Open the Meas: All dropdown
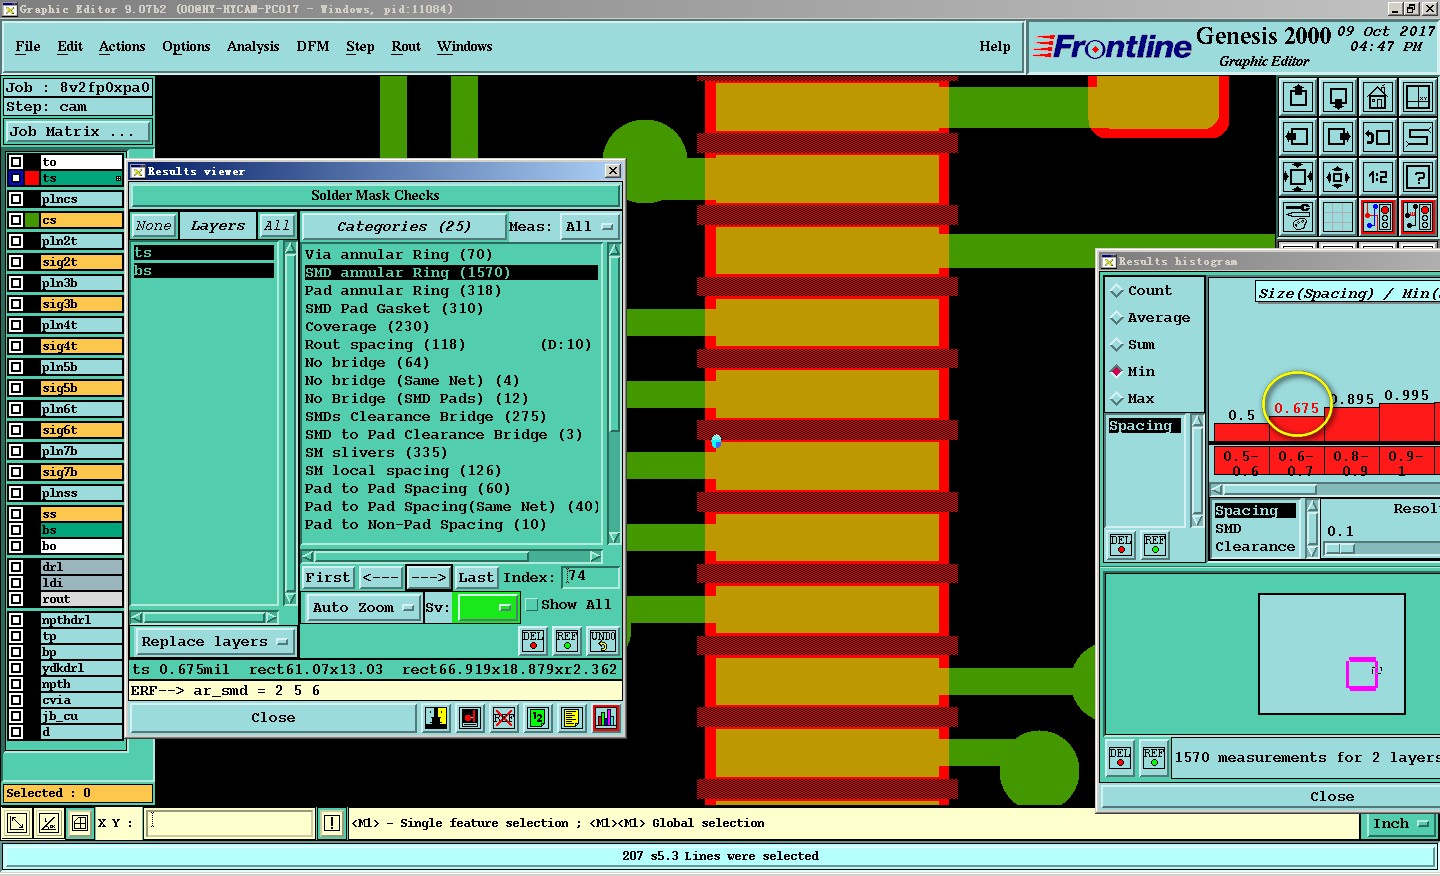This screenshot has height=876, width=1440. (588, 227)
